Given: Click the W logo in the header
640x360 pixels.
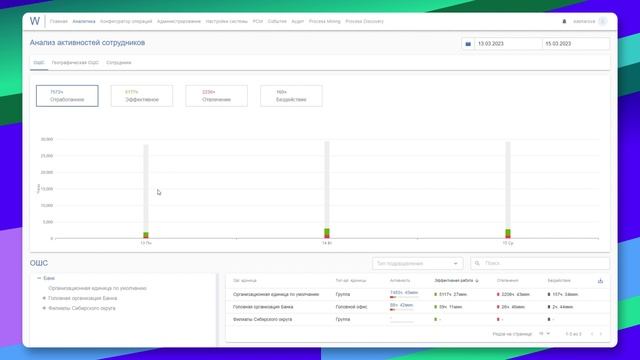Looking at the screenshot, I should [x=35, y=21].
